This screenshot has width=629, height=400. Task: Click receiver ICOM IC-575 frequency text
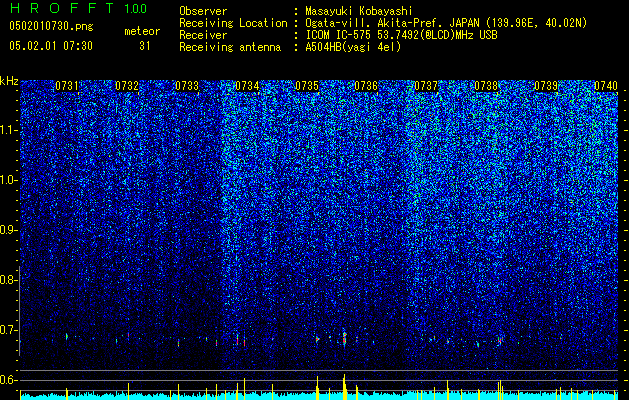click(401, 35)
